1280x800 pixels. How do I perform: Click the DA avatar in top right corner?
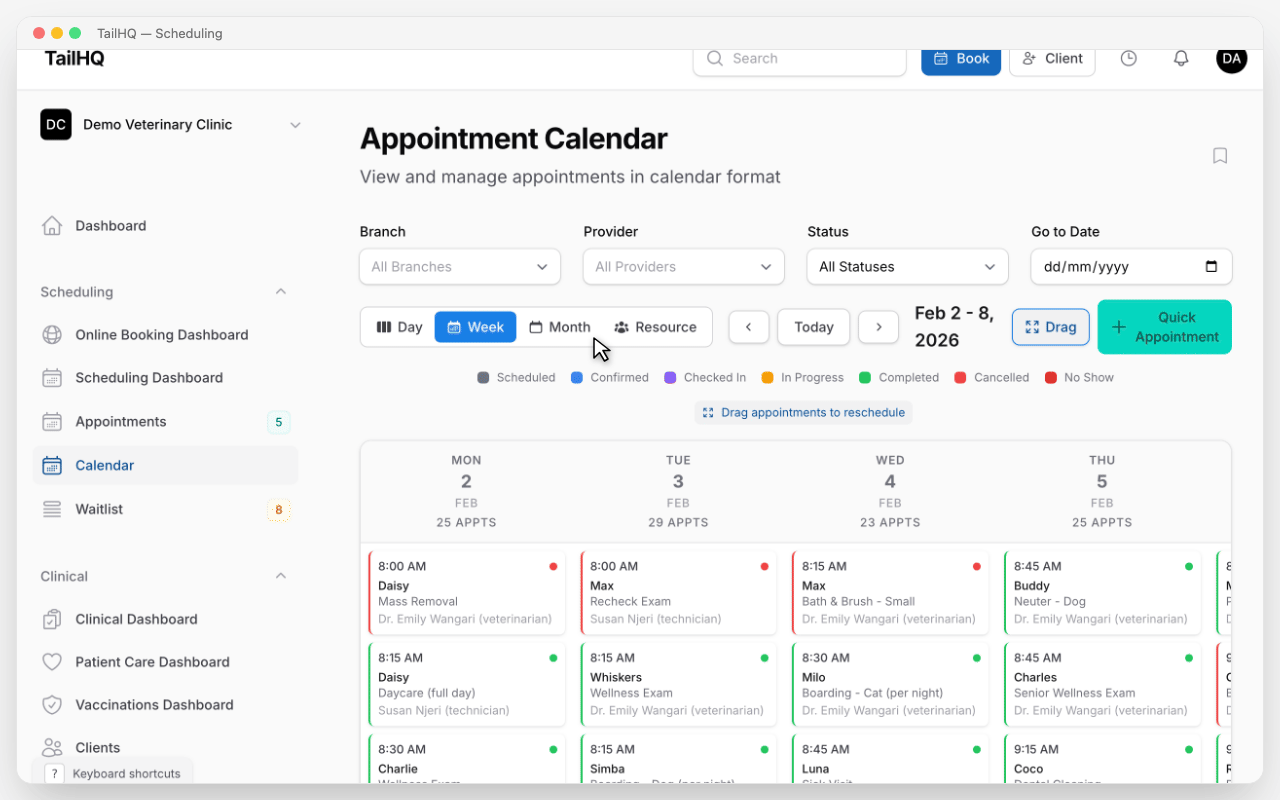1231,59
